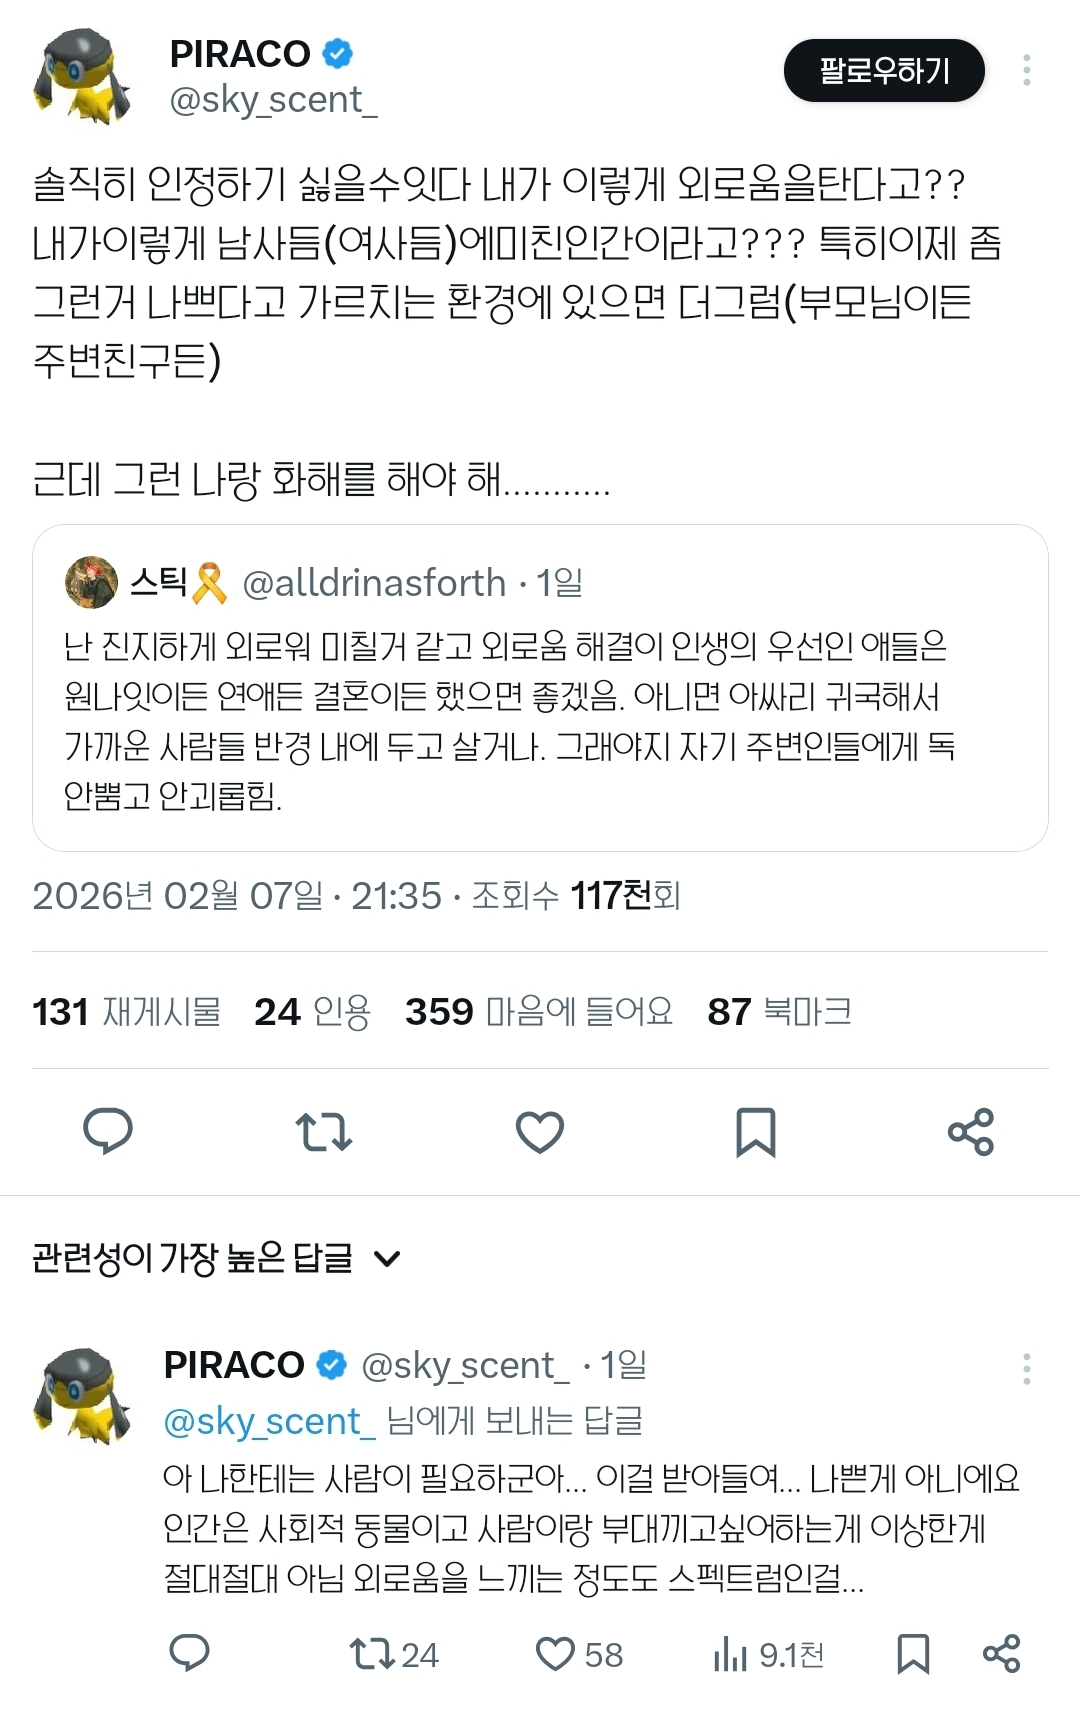The width and height of the screenshot is (1080, 1714).
Task: View the 24 인용 quotes list
Action: coord(313,1012)
